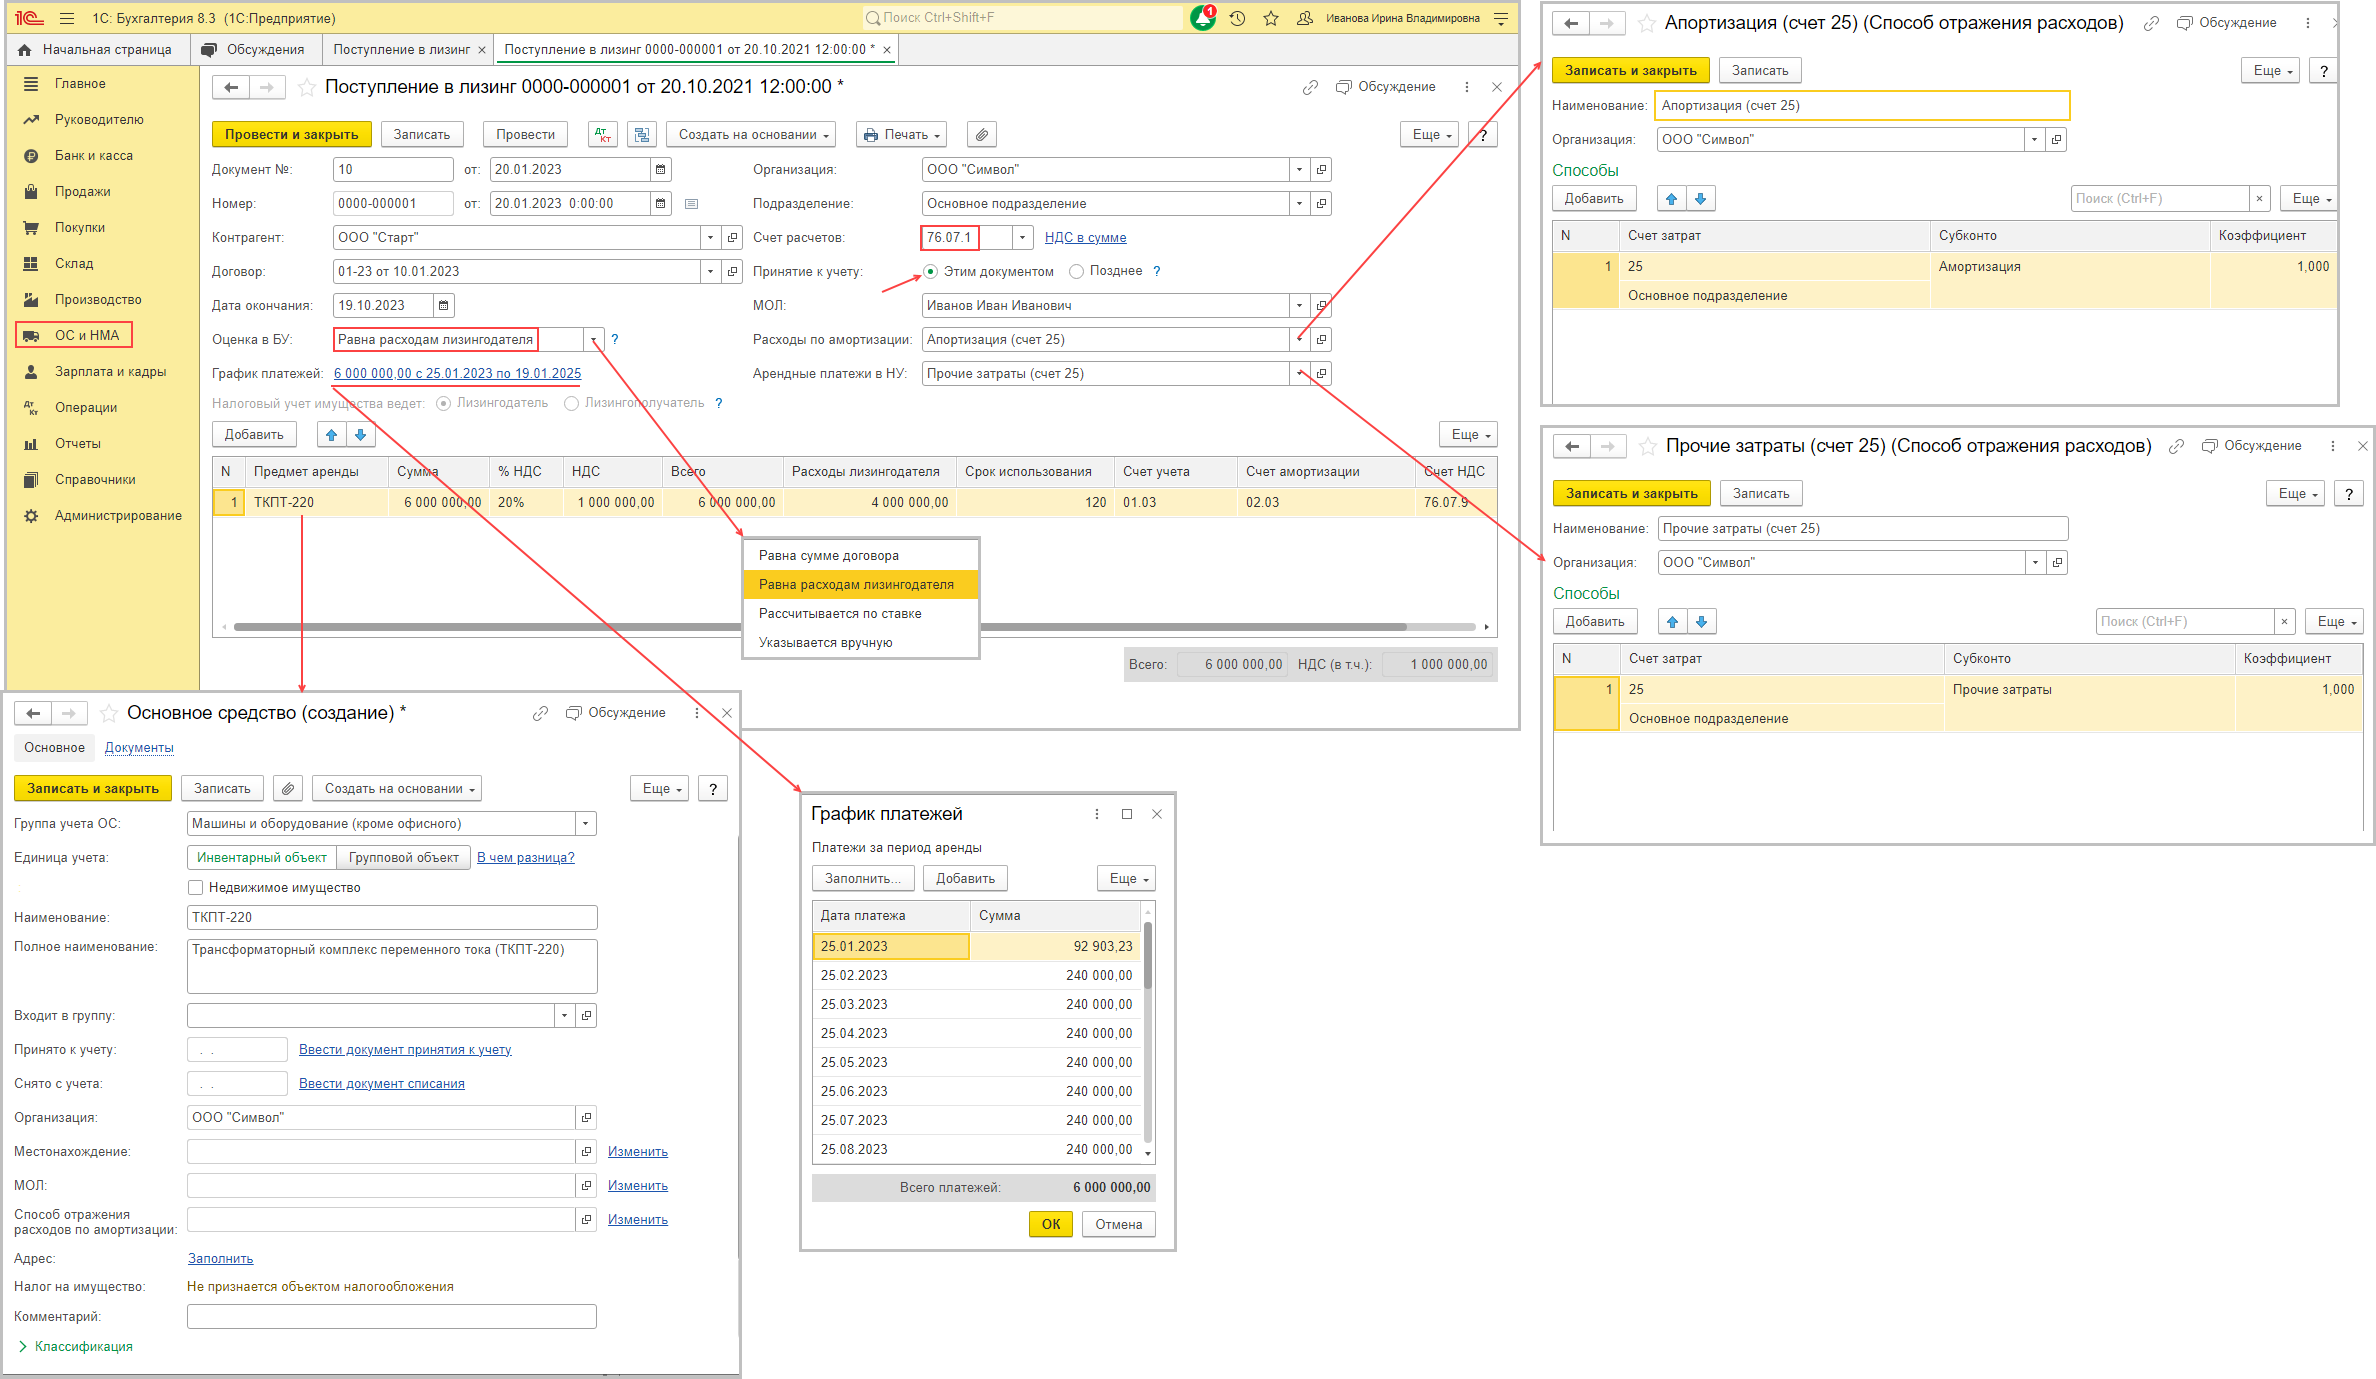This screenshot has height=1379, width=2376.
Task: Click the Дт/Кт postings icon
Action: [x=603, y=135]
